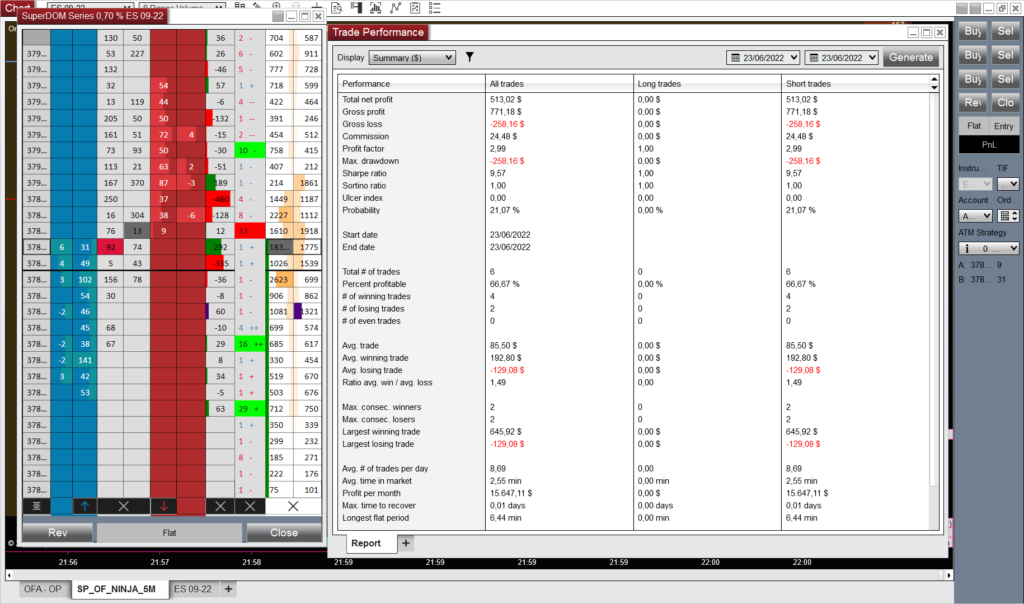Open the Range Volume interval dropdown
This screenshot has height=604, width=1024.
(183, 7)
